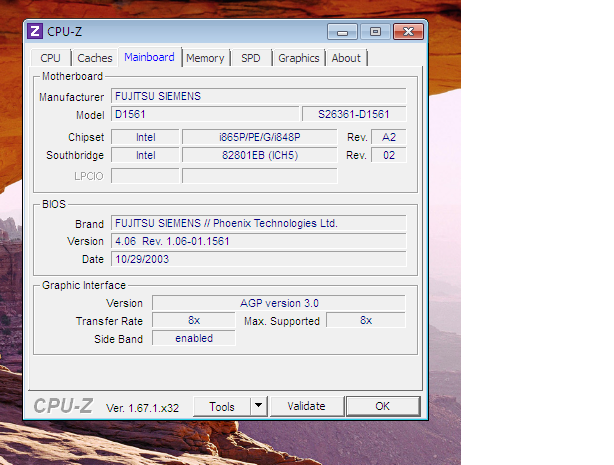Open the About tab
The image size is (614, 465).
click(x=346, y=58)
